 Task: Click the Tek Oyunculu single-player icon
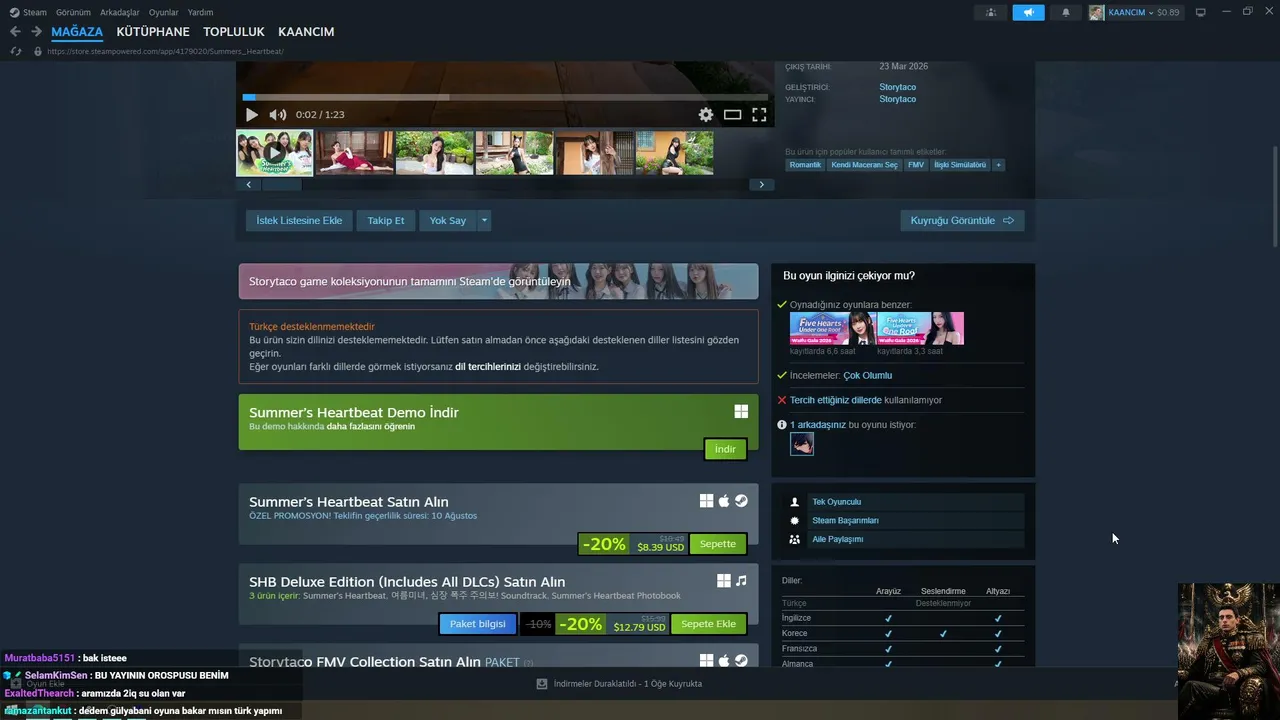(795, 502)
